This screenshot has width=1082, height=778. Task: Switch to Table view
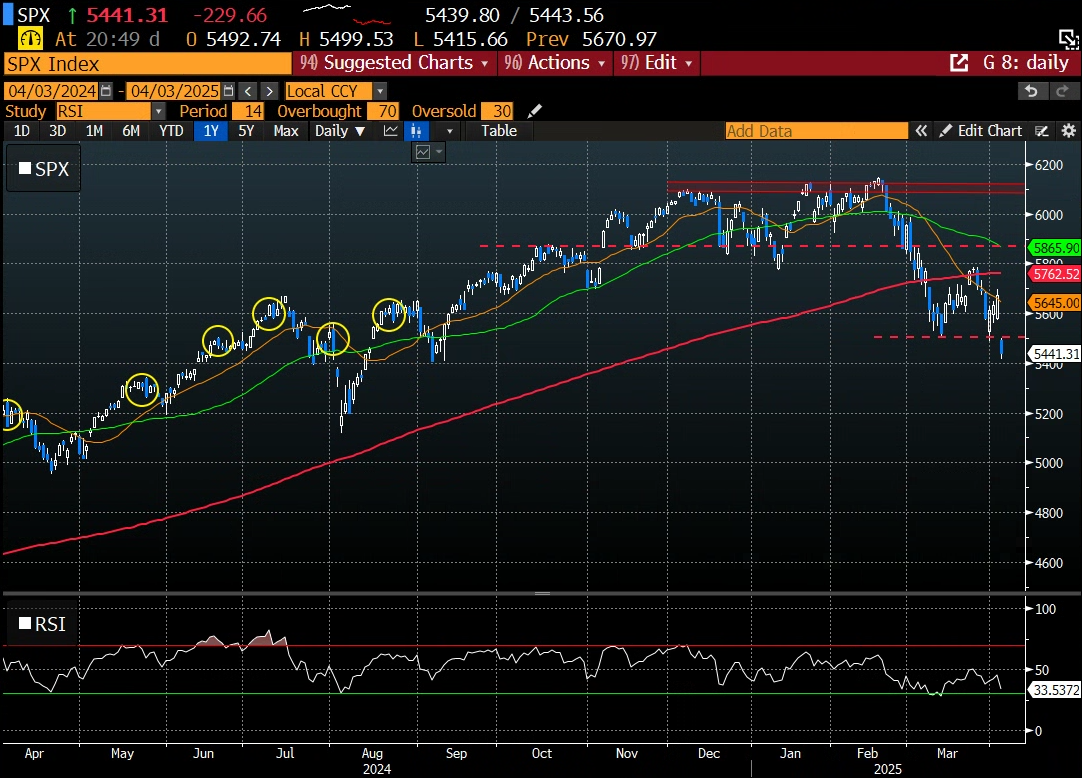(499, 131)
